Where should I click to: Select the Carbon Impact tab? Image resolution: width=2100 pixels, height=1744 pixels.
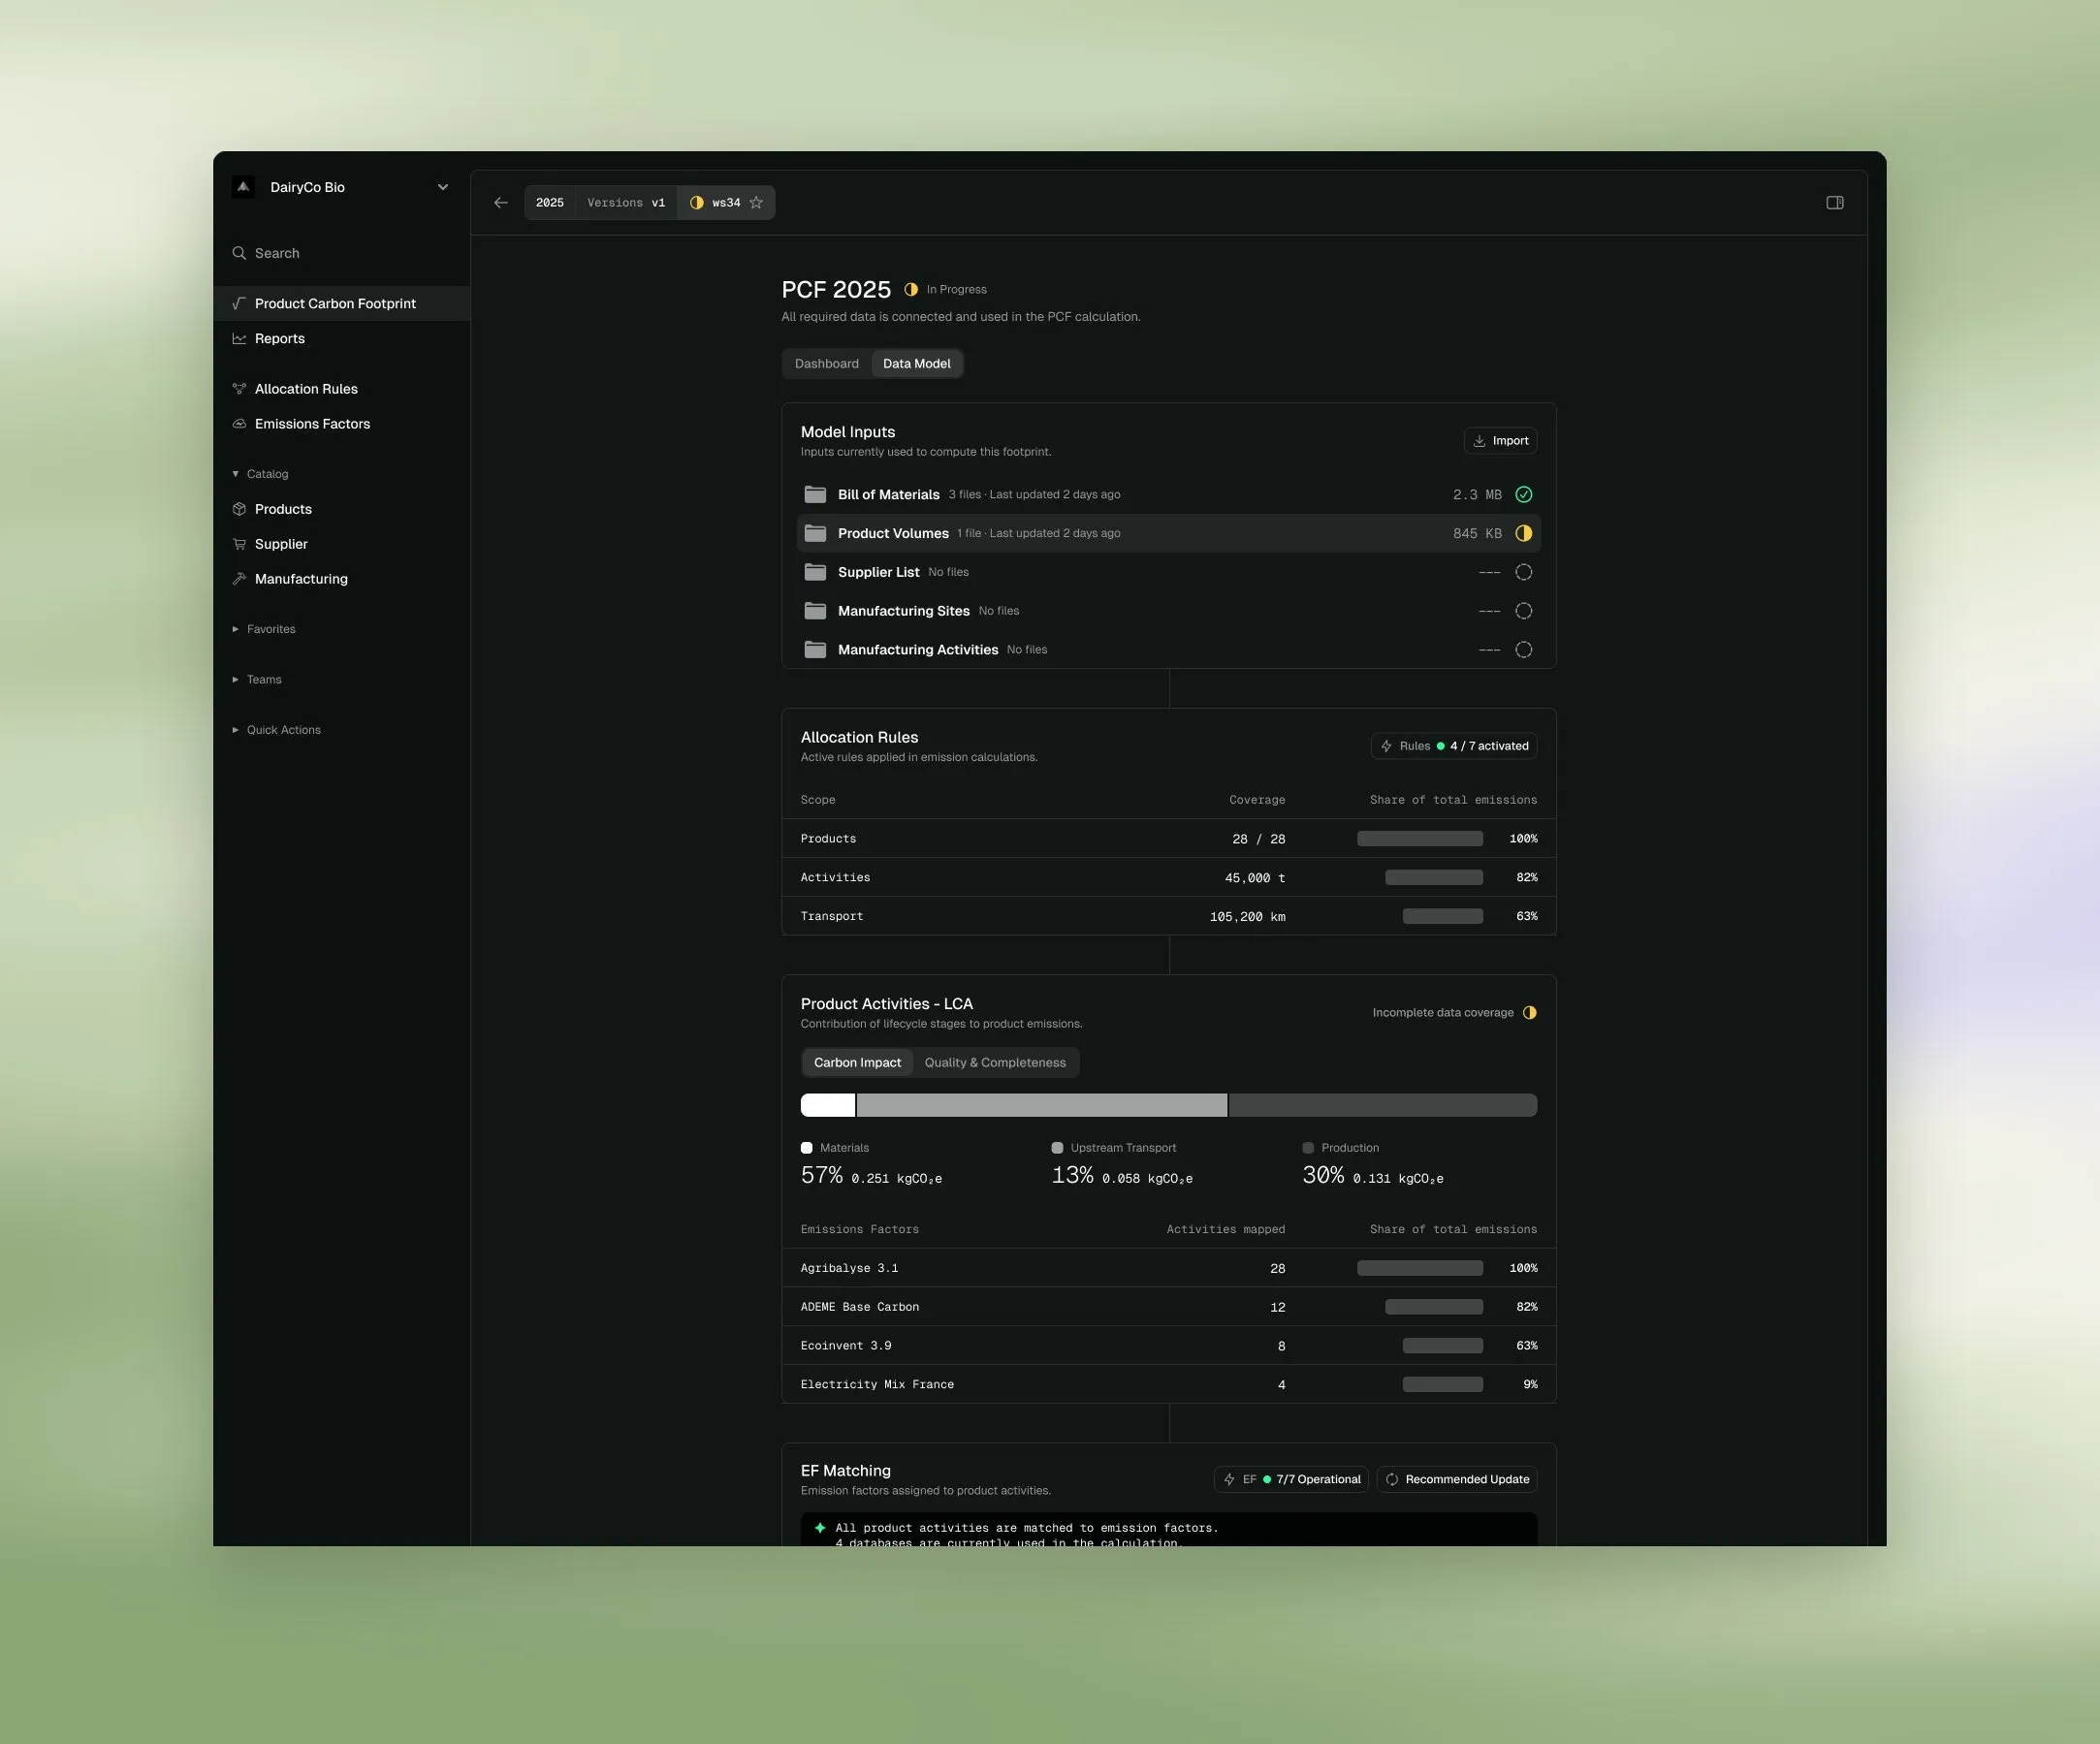857,1063
